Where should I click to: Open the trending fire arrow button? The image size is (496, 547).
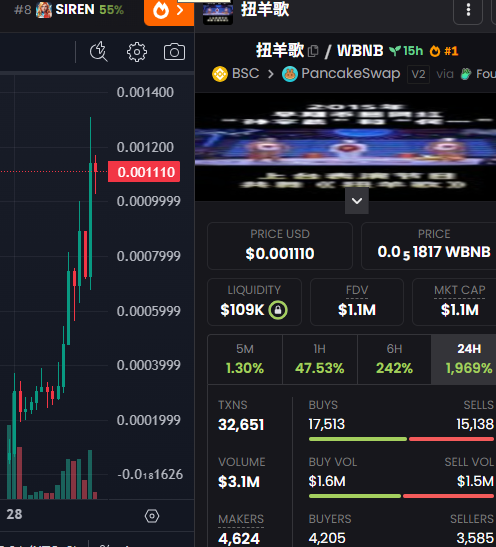point(169,11)
